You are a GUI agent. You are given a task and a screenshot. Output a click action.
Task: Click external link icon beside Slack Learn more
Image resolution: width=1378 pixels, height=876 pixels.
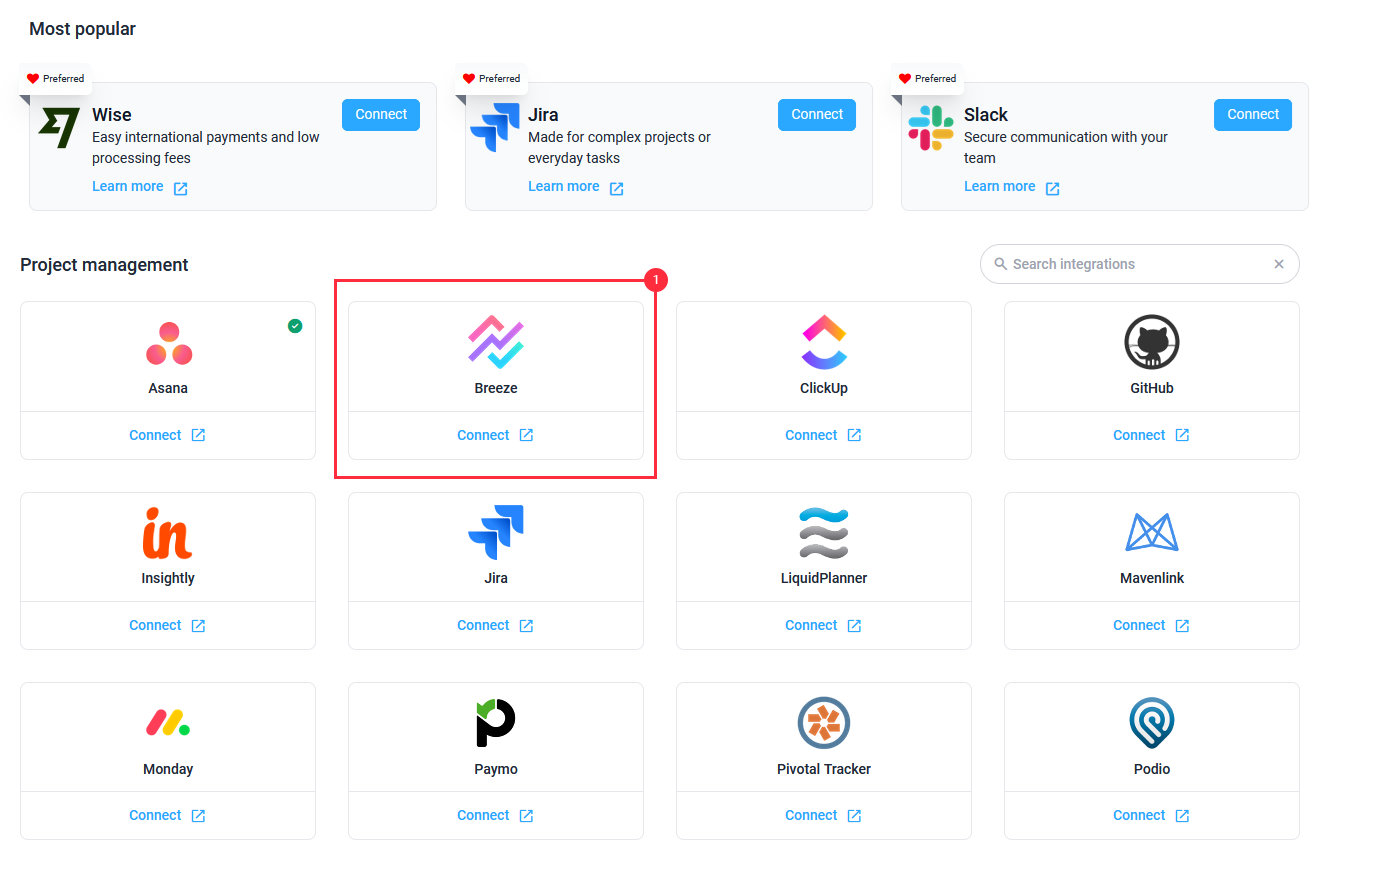point(1052,188)
